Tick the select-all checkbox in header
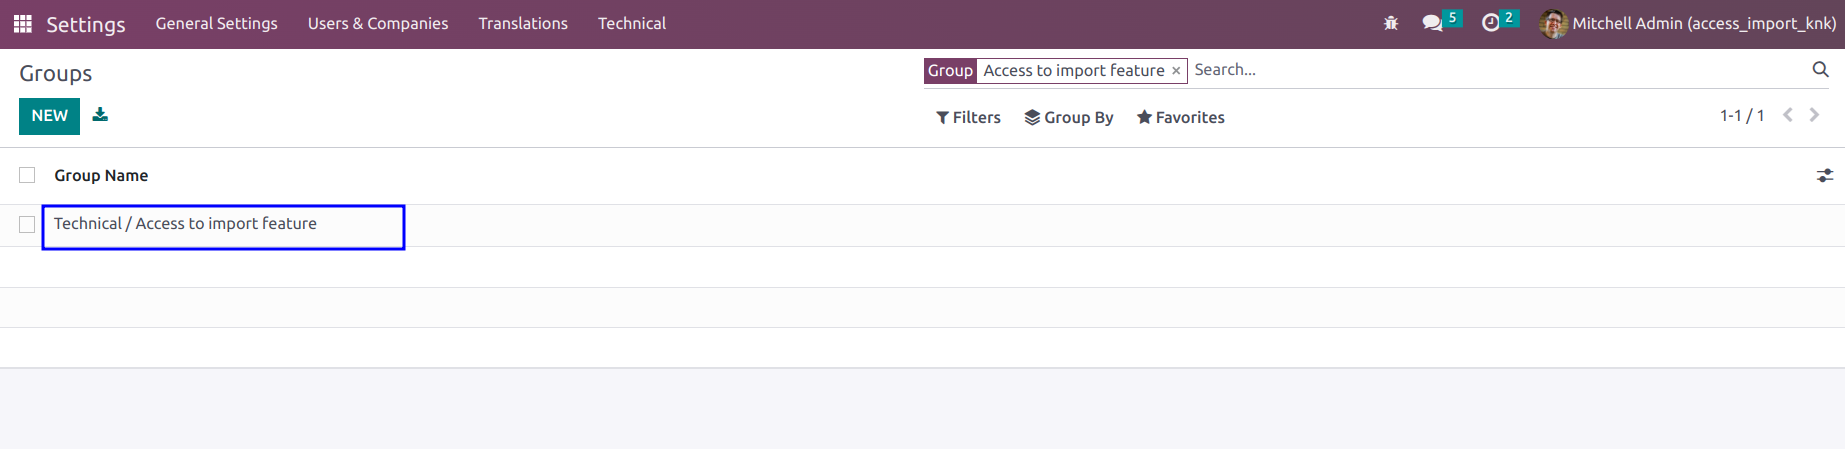Image resolution: width=1845 pixels, height=449 pixels. (x=27, y=175)
